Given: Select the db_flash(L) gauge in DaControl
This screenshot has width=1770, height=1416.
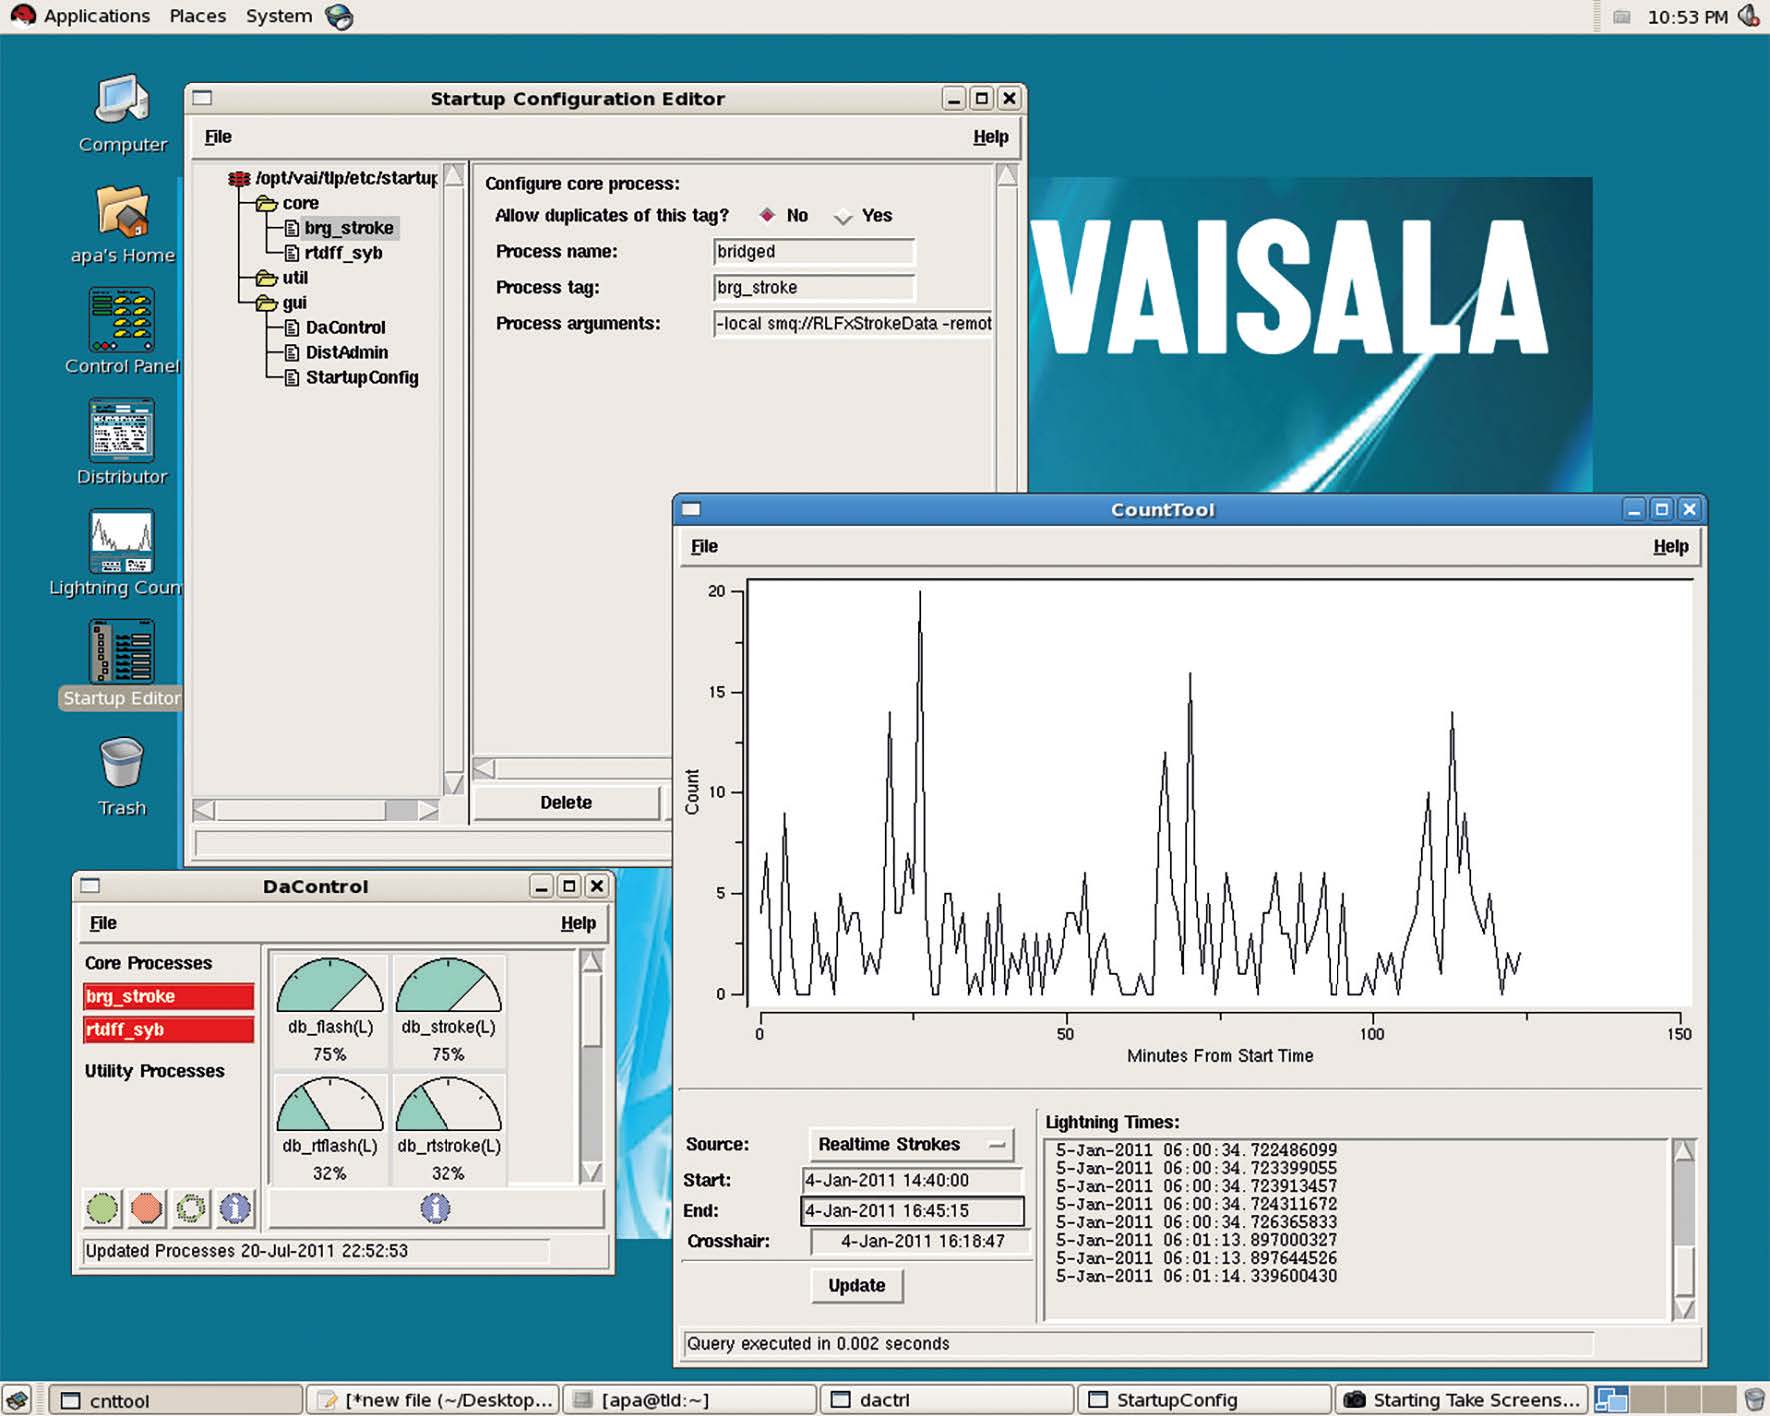Looking at the screenshot, I should tap(330, 1010).
